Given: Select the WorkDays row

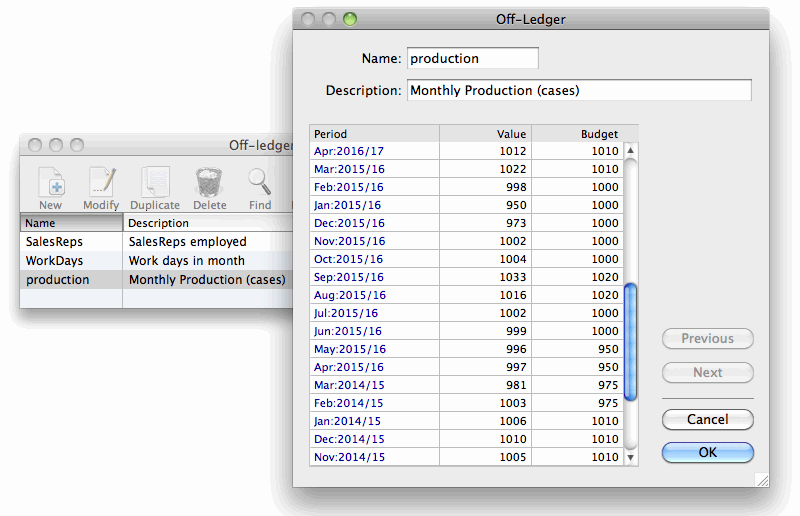Looking at the screenshot, I should coord(156,260).
